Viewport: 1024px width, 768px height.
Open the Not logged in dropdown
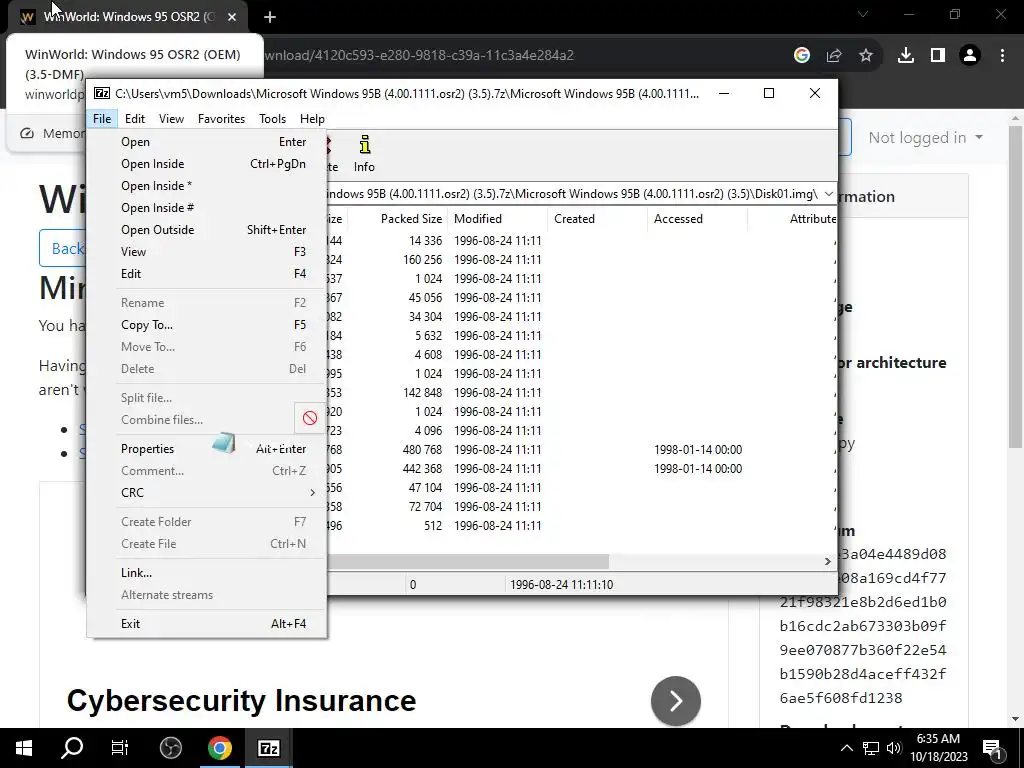(x=925, y=138)
